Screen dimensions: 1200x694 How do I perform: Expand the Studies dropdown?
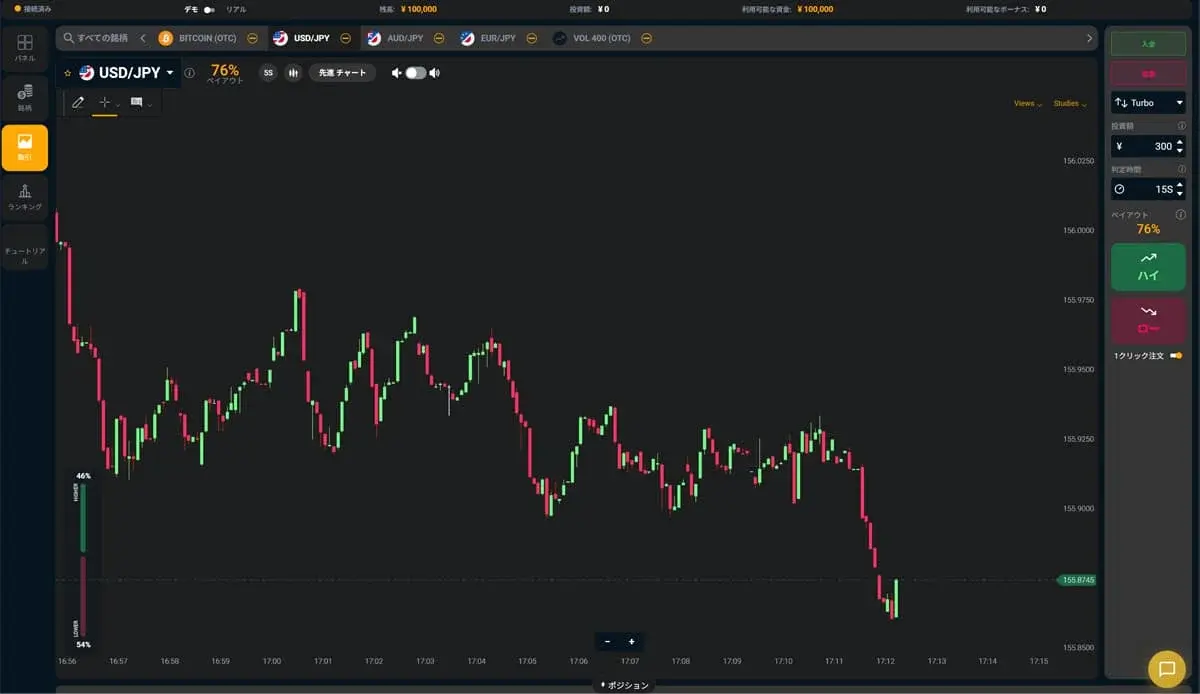[1069, 103]
